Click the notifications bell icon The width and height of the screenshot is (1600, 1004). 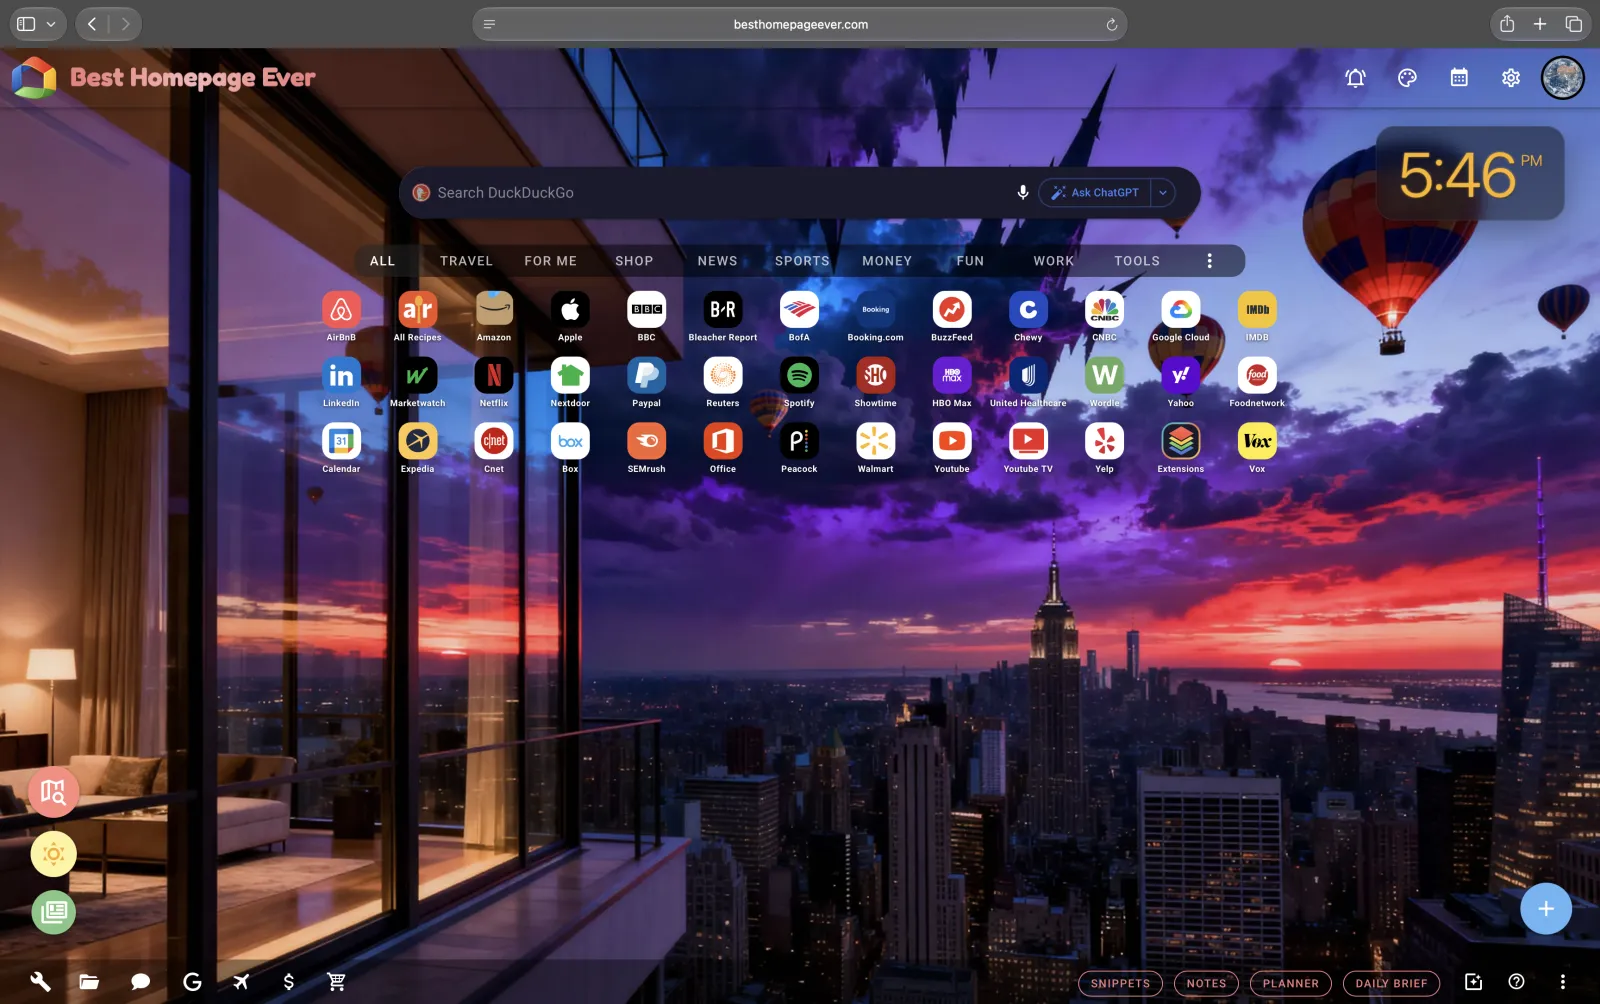click(x=1355, y=78)
